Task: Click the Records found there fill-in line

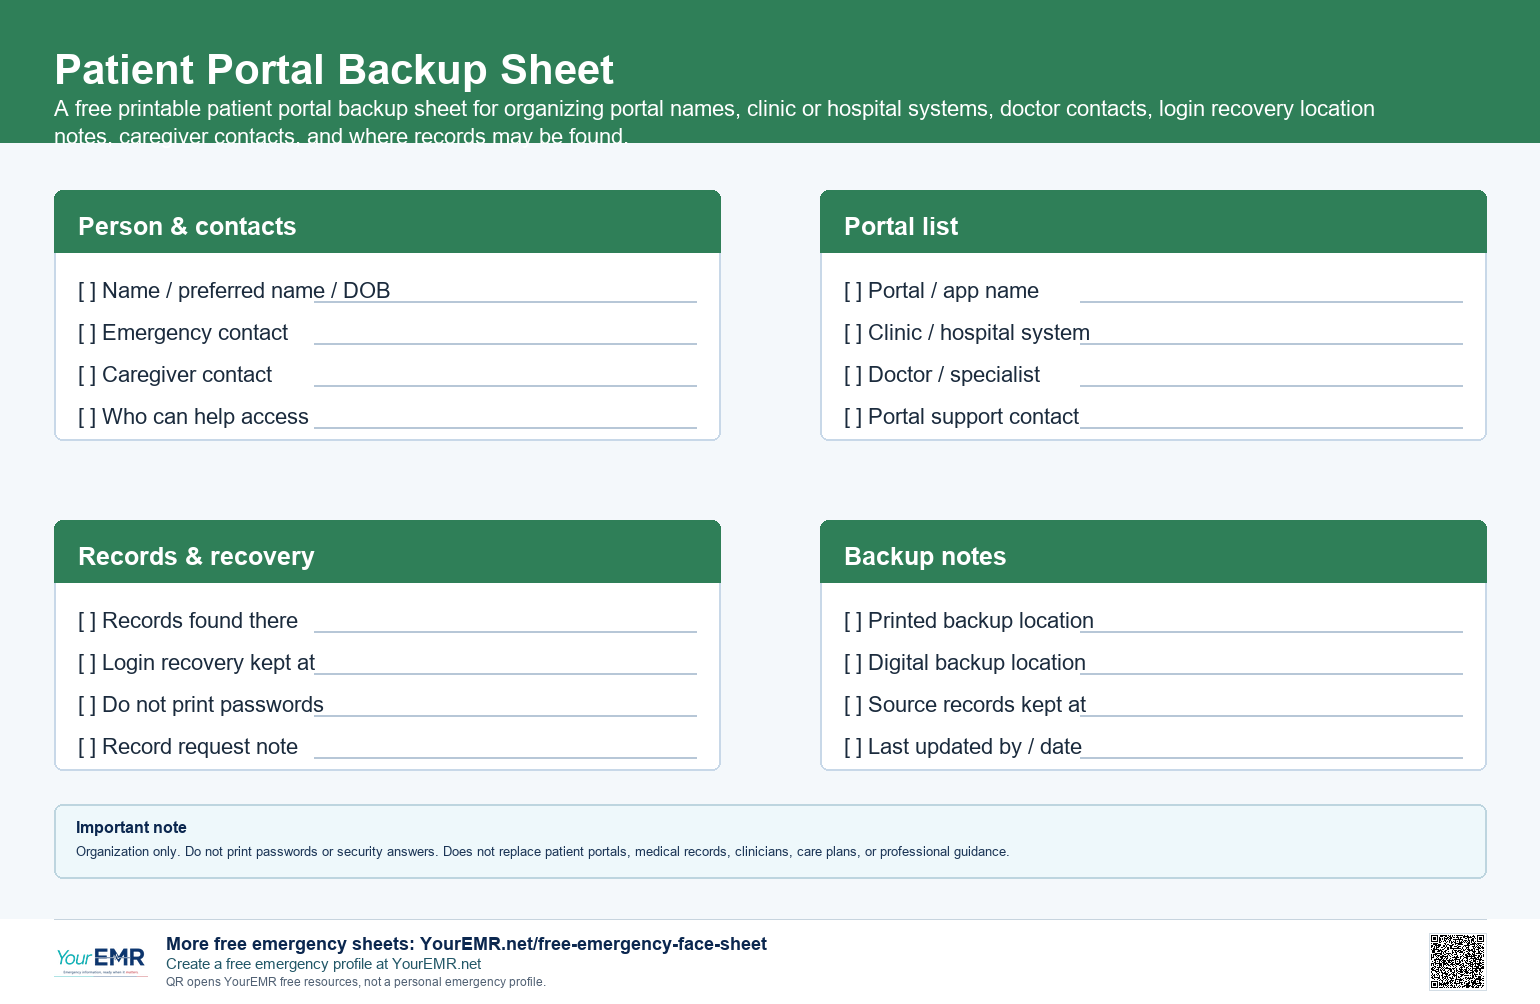Action: pyautogui.click(x=505, y=631)
